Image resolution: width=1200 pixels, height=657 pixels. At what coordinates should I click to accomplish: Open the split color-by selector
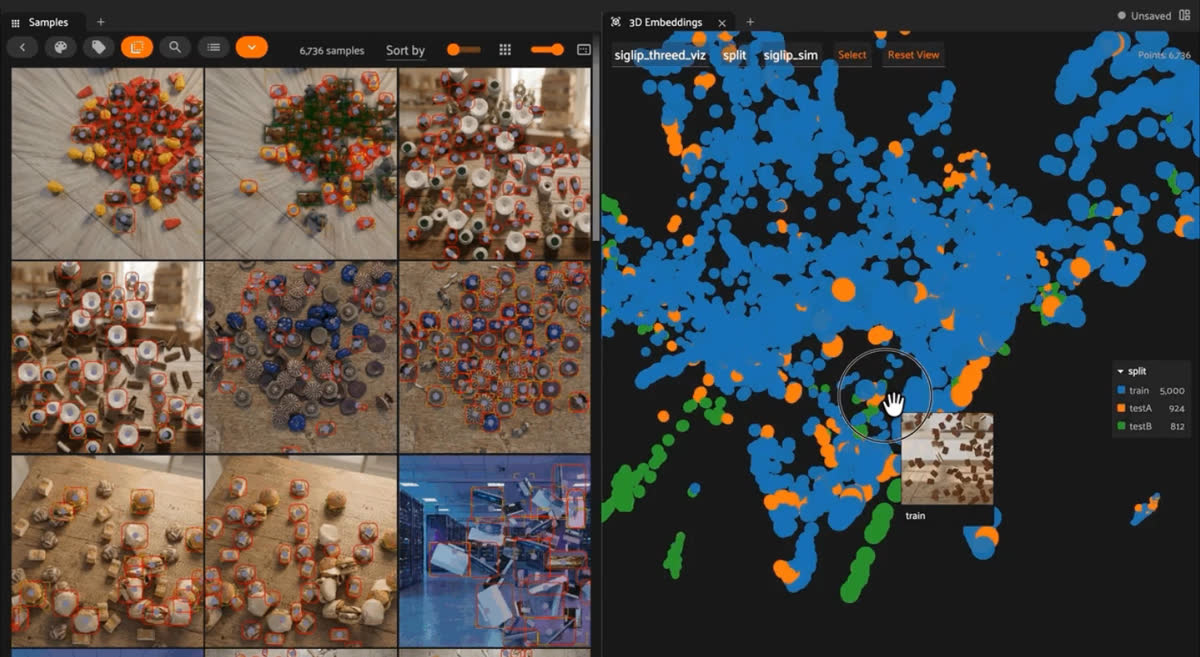tap(734, 55)
